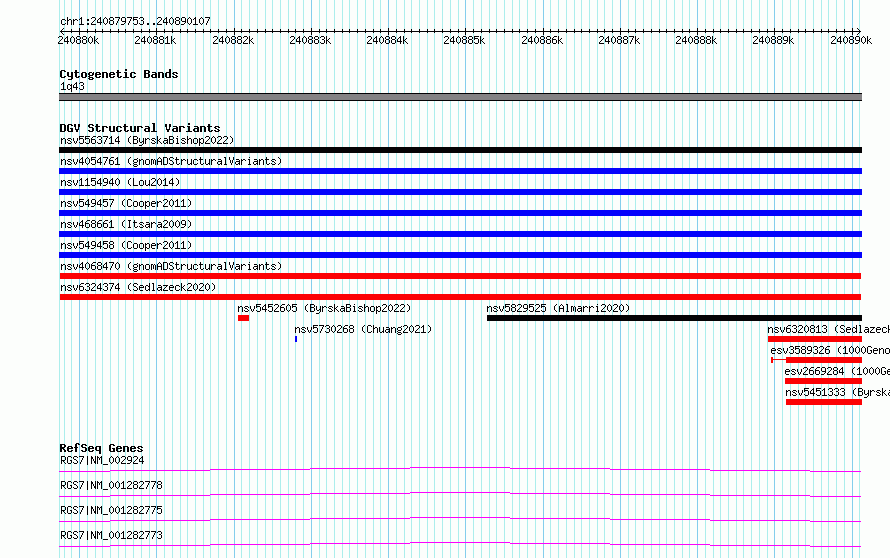
Task: Click the 240883k ruler tick label
Action: click(x=310, y=40)
